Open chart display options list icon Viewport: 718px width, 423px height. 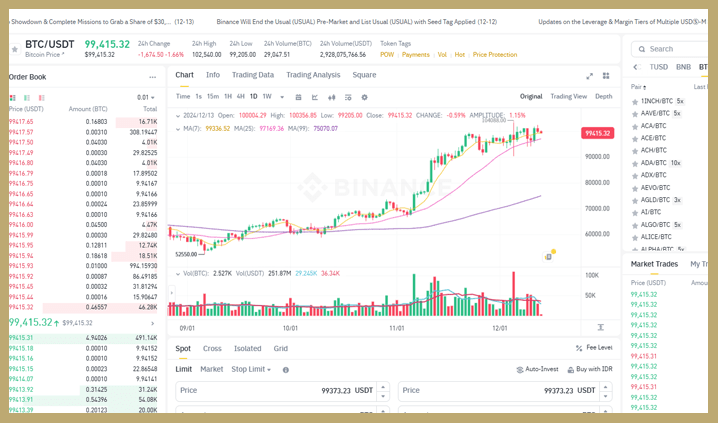click(348, 97)
